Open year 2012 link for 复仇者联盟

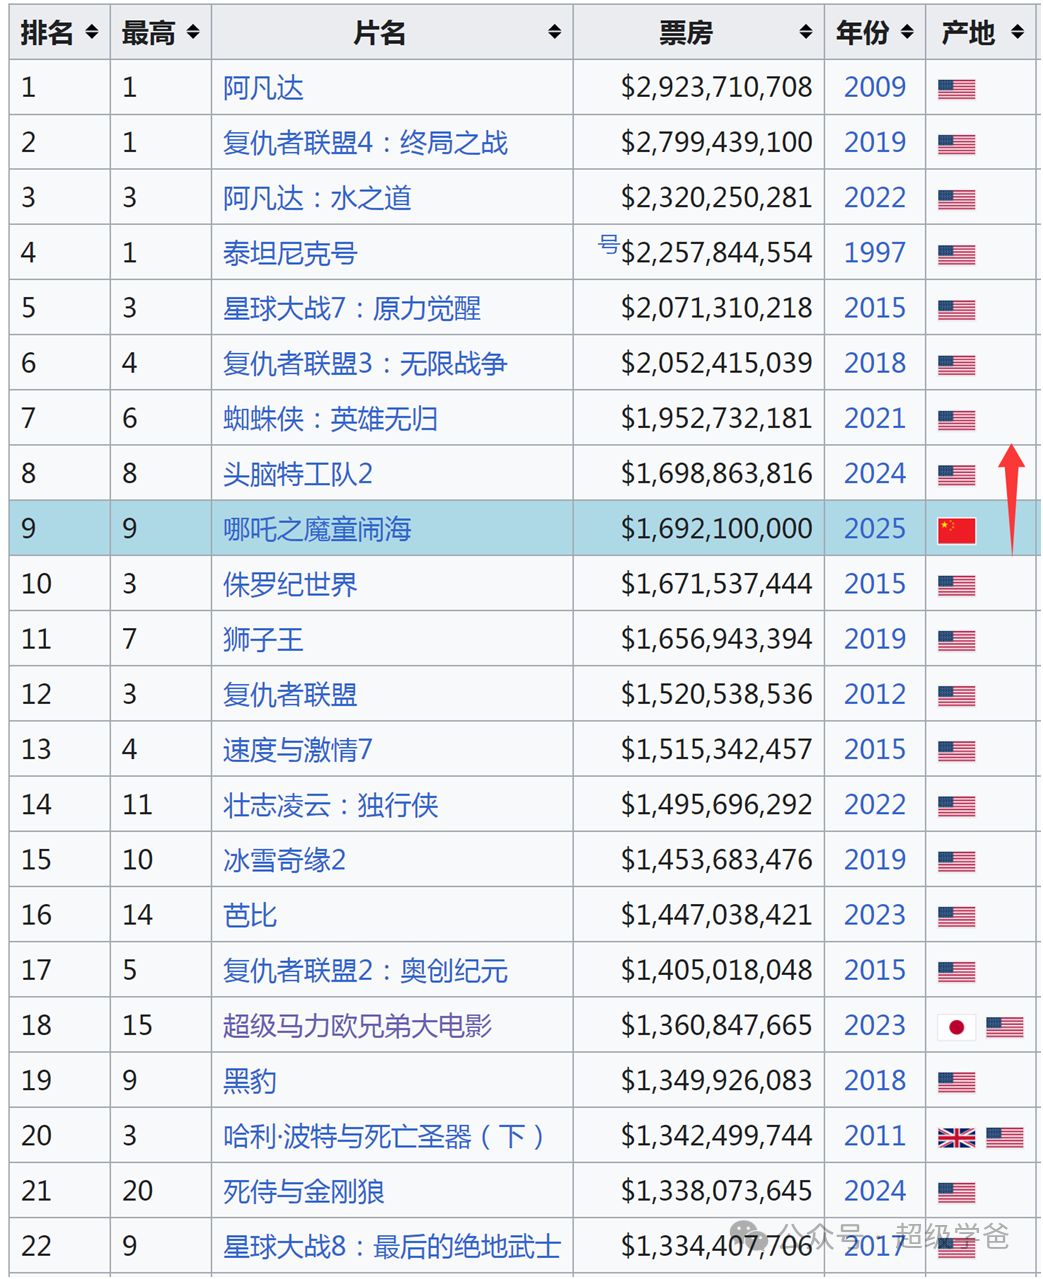point(875,694)
